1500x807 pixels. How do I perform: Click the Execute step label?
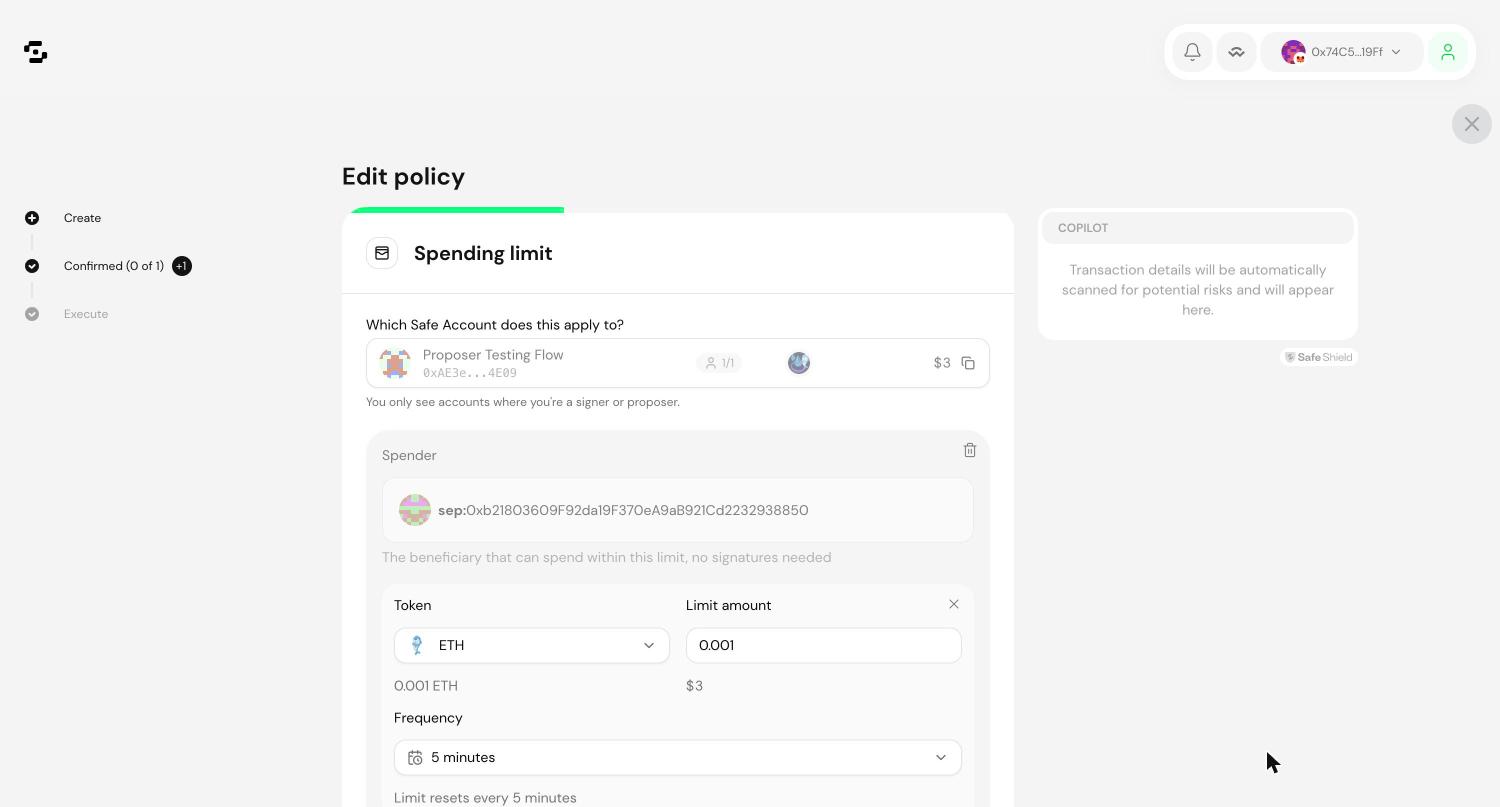point(86,314)
